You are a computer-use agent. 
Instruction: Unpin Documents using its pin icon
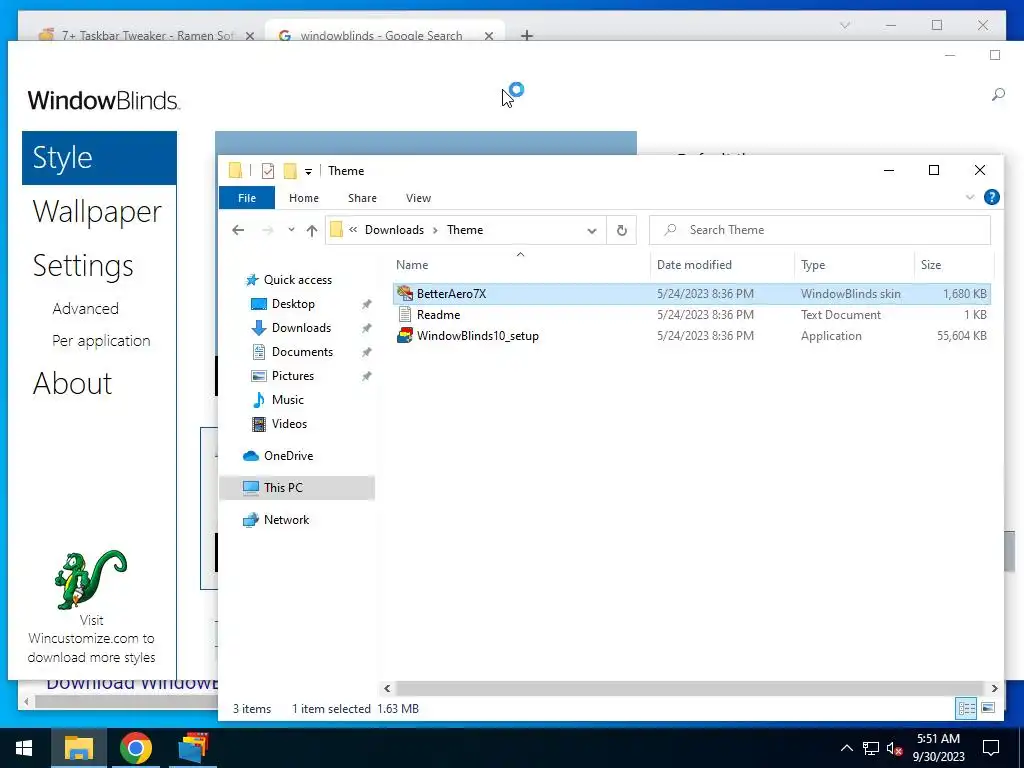[366, 352]
